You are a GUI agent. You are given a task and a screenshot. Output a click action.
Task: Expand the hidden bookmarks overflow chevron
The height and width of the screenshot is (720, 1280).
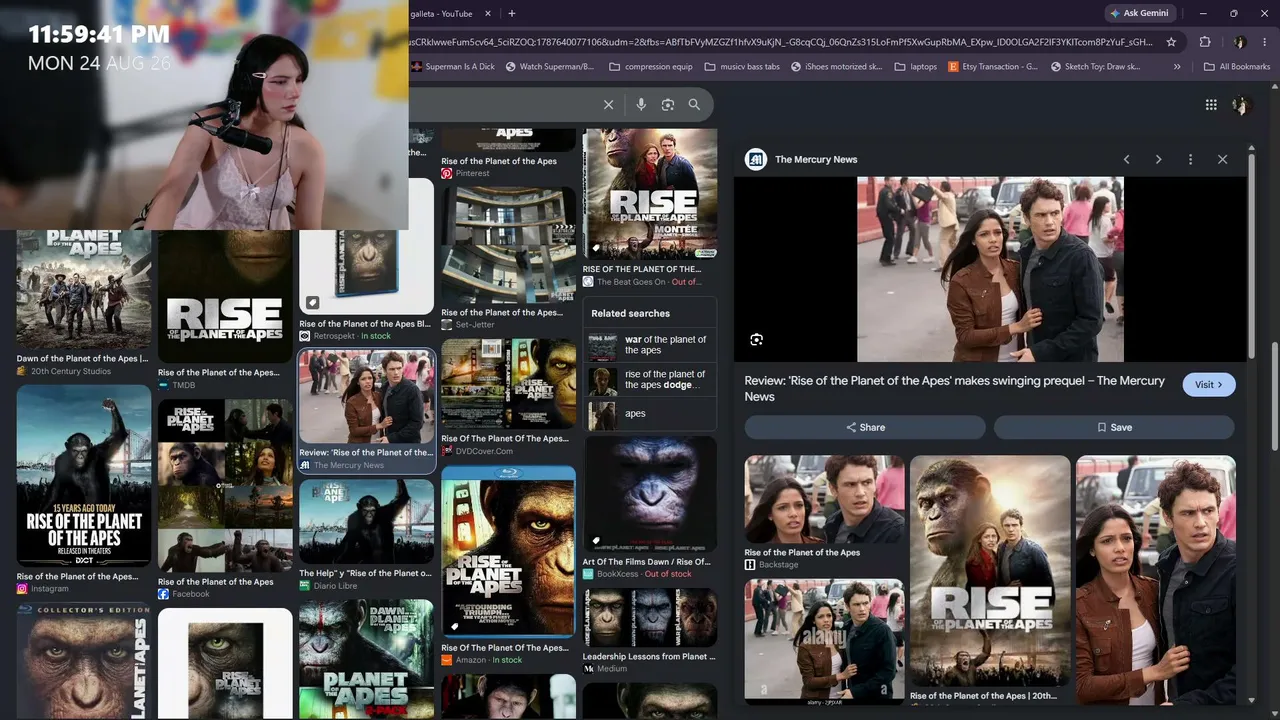(x=1177, y=67)
